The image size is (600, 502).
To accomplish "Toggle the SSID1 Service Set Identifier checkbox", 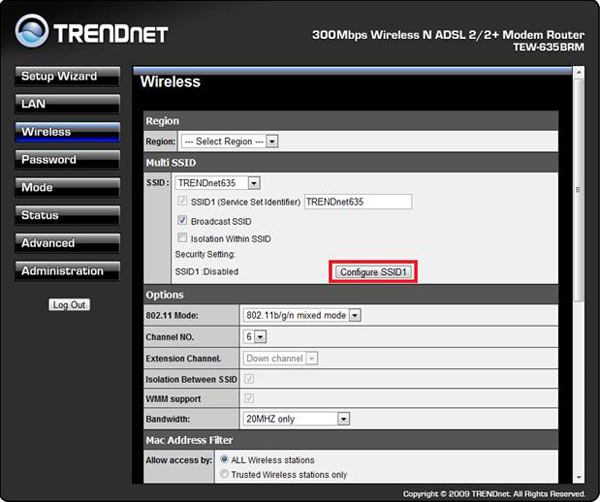I will [182, 201].
